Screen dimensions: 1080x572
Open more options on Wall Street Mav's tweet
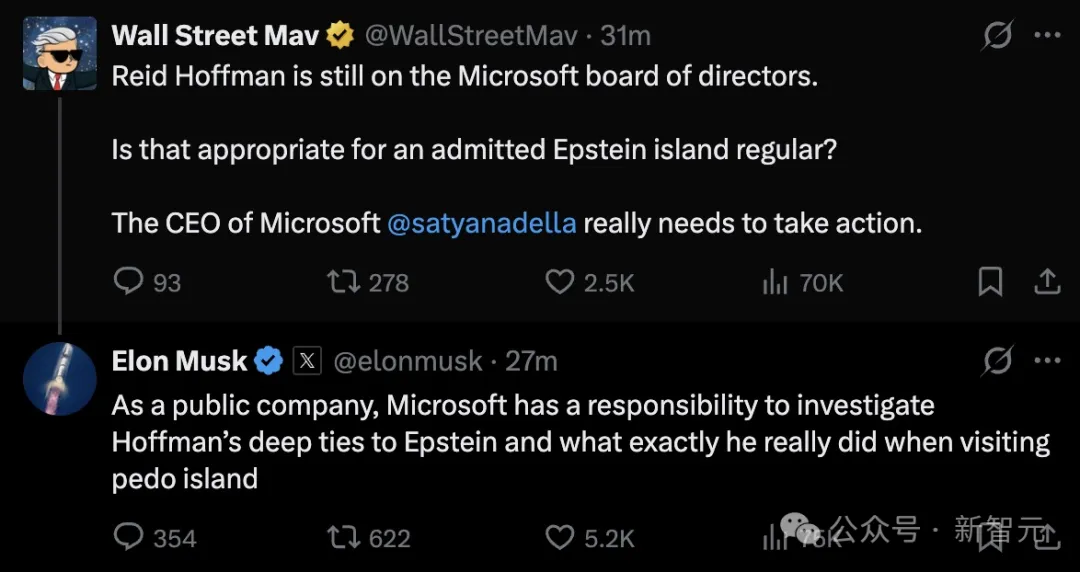coord(1047,35)
